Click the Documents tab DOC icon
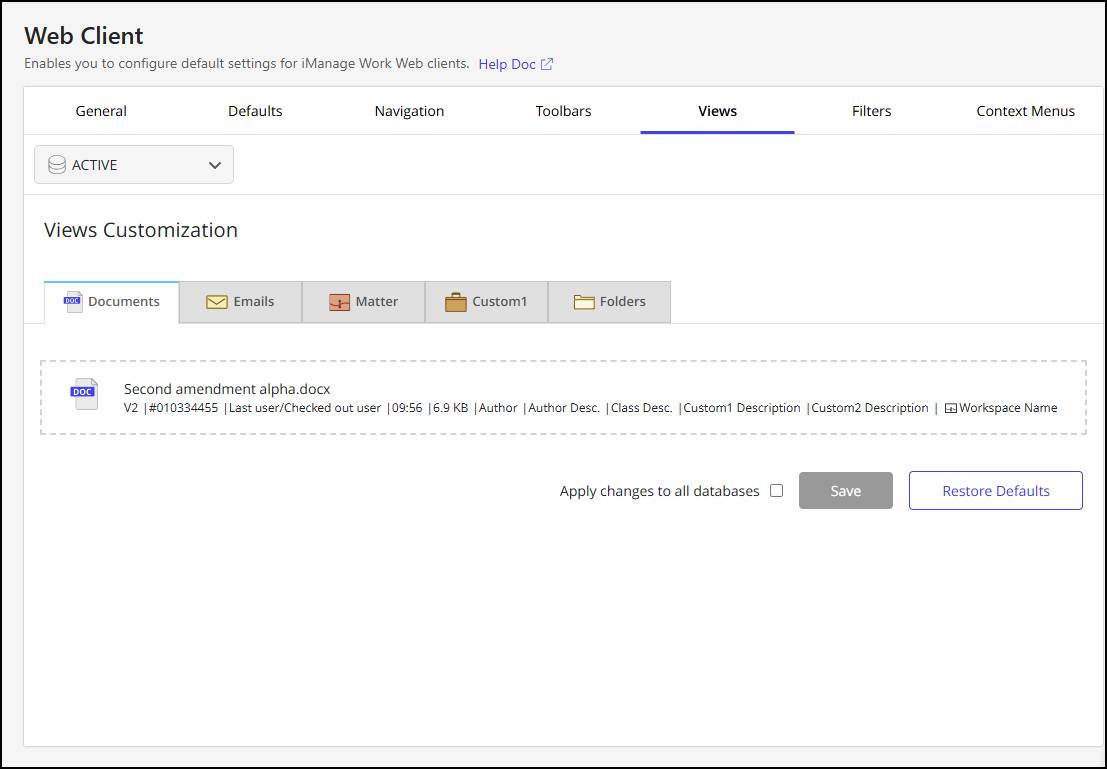This screenshot has height=769, width=1107. point(73,302)
